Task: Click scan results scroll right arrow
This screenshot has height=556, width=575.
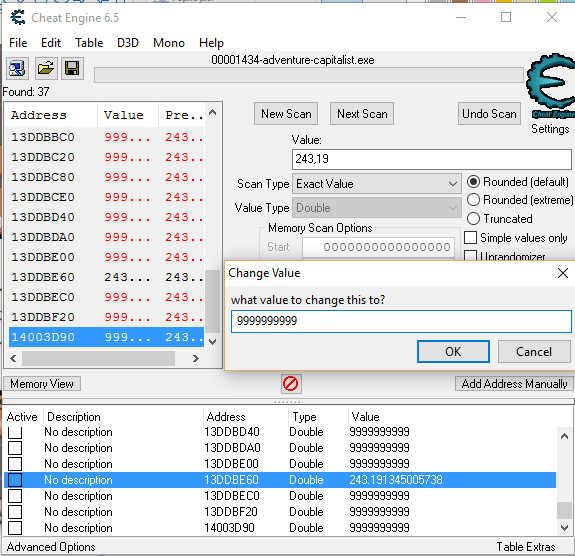Action: tap(196, 358)
